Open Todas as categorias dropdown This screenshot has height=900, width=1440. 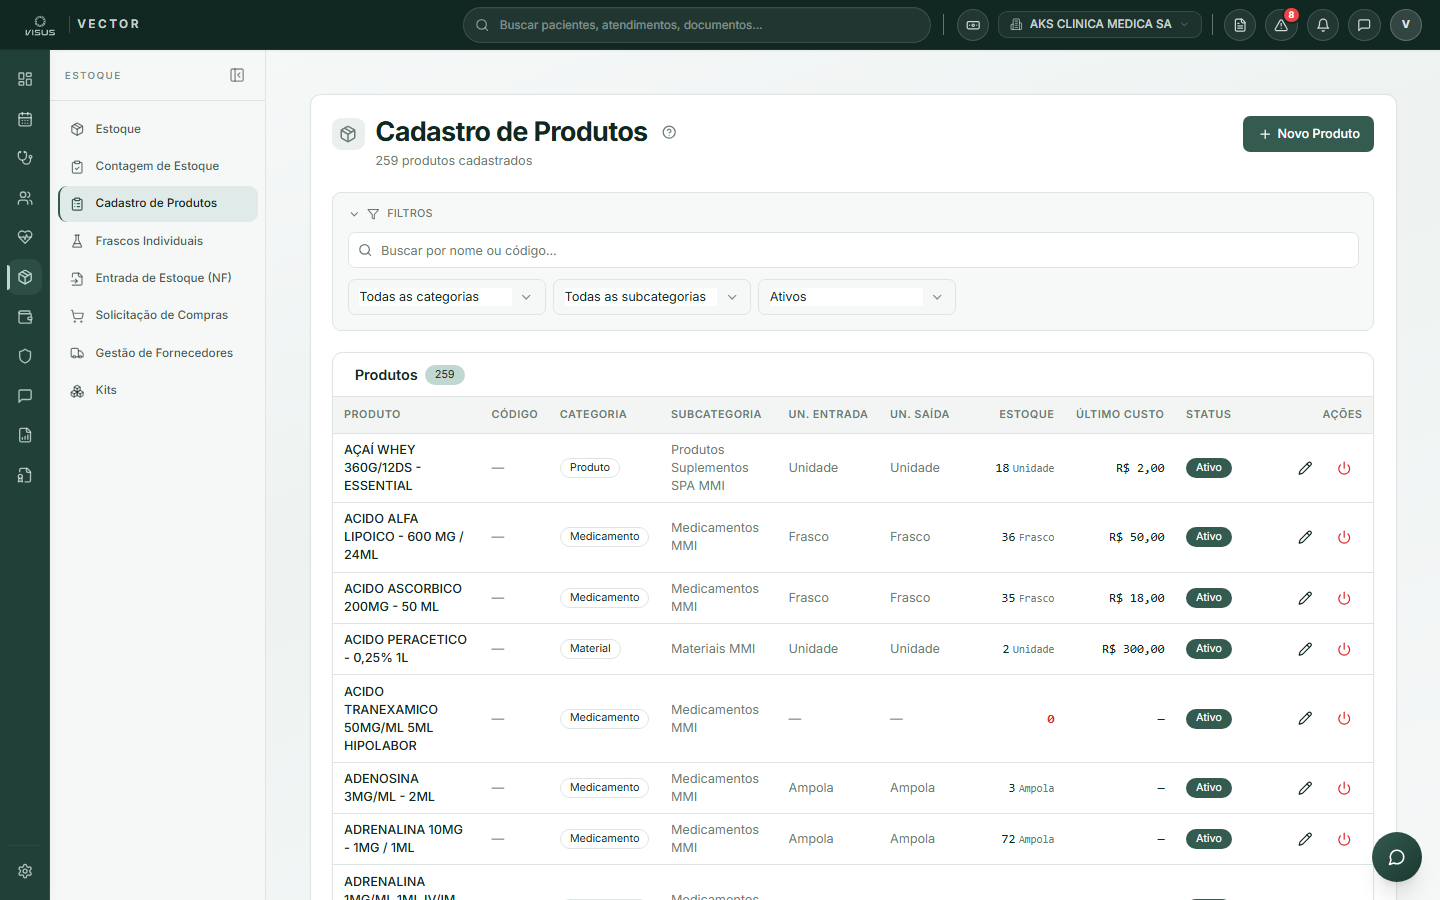(446, 297)
